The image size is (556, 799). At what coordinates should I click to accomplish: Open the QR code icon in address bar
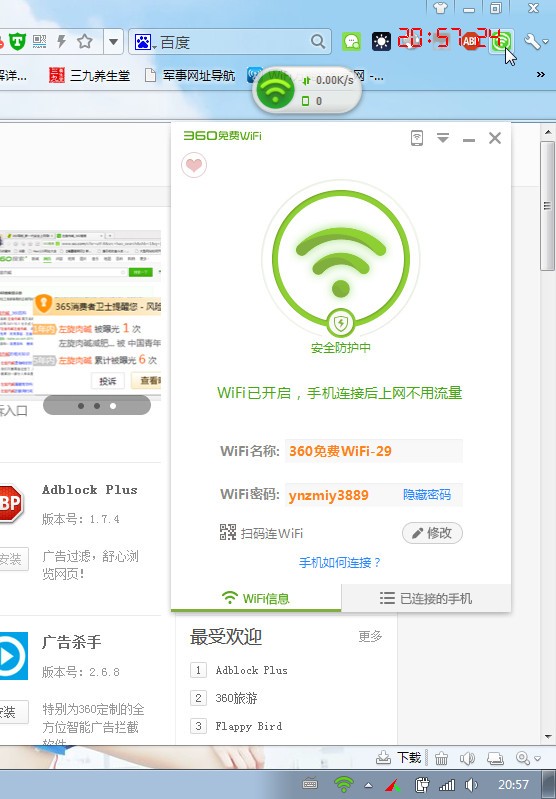point(39,41)
